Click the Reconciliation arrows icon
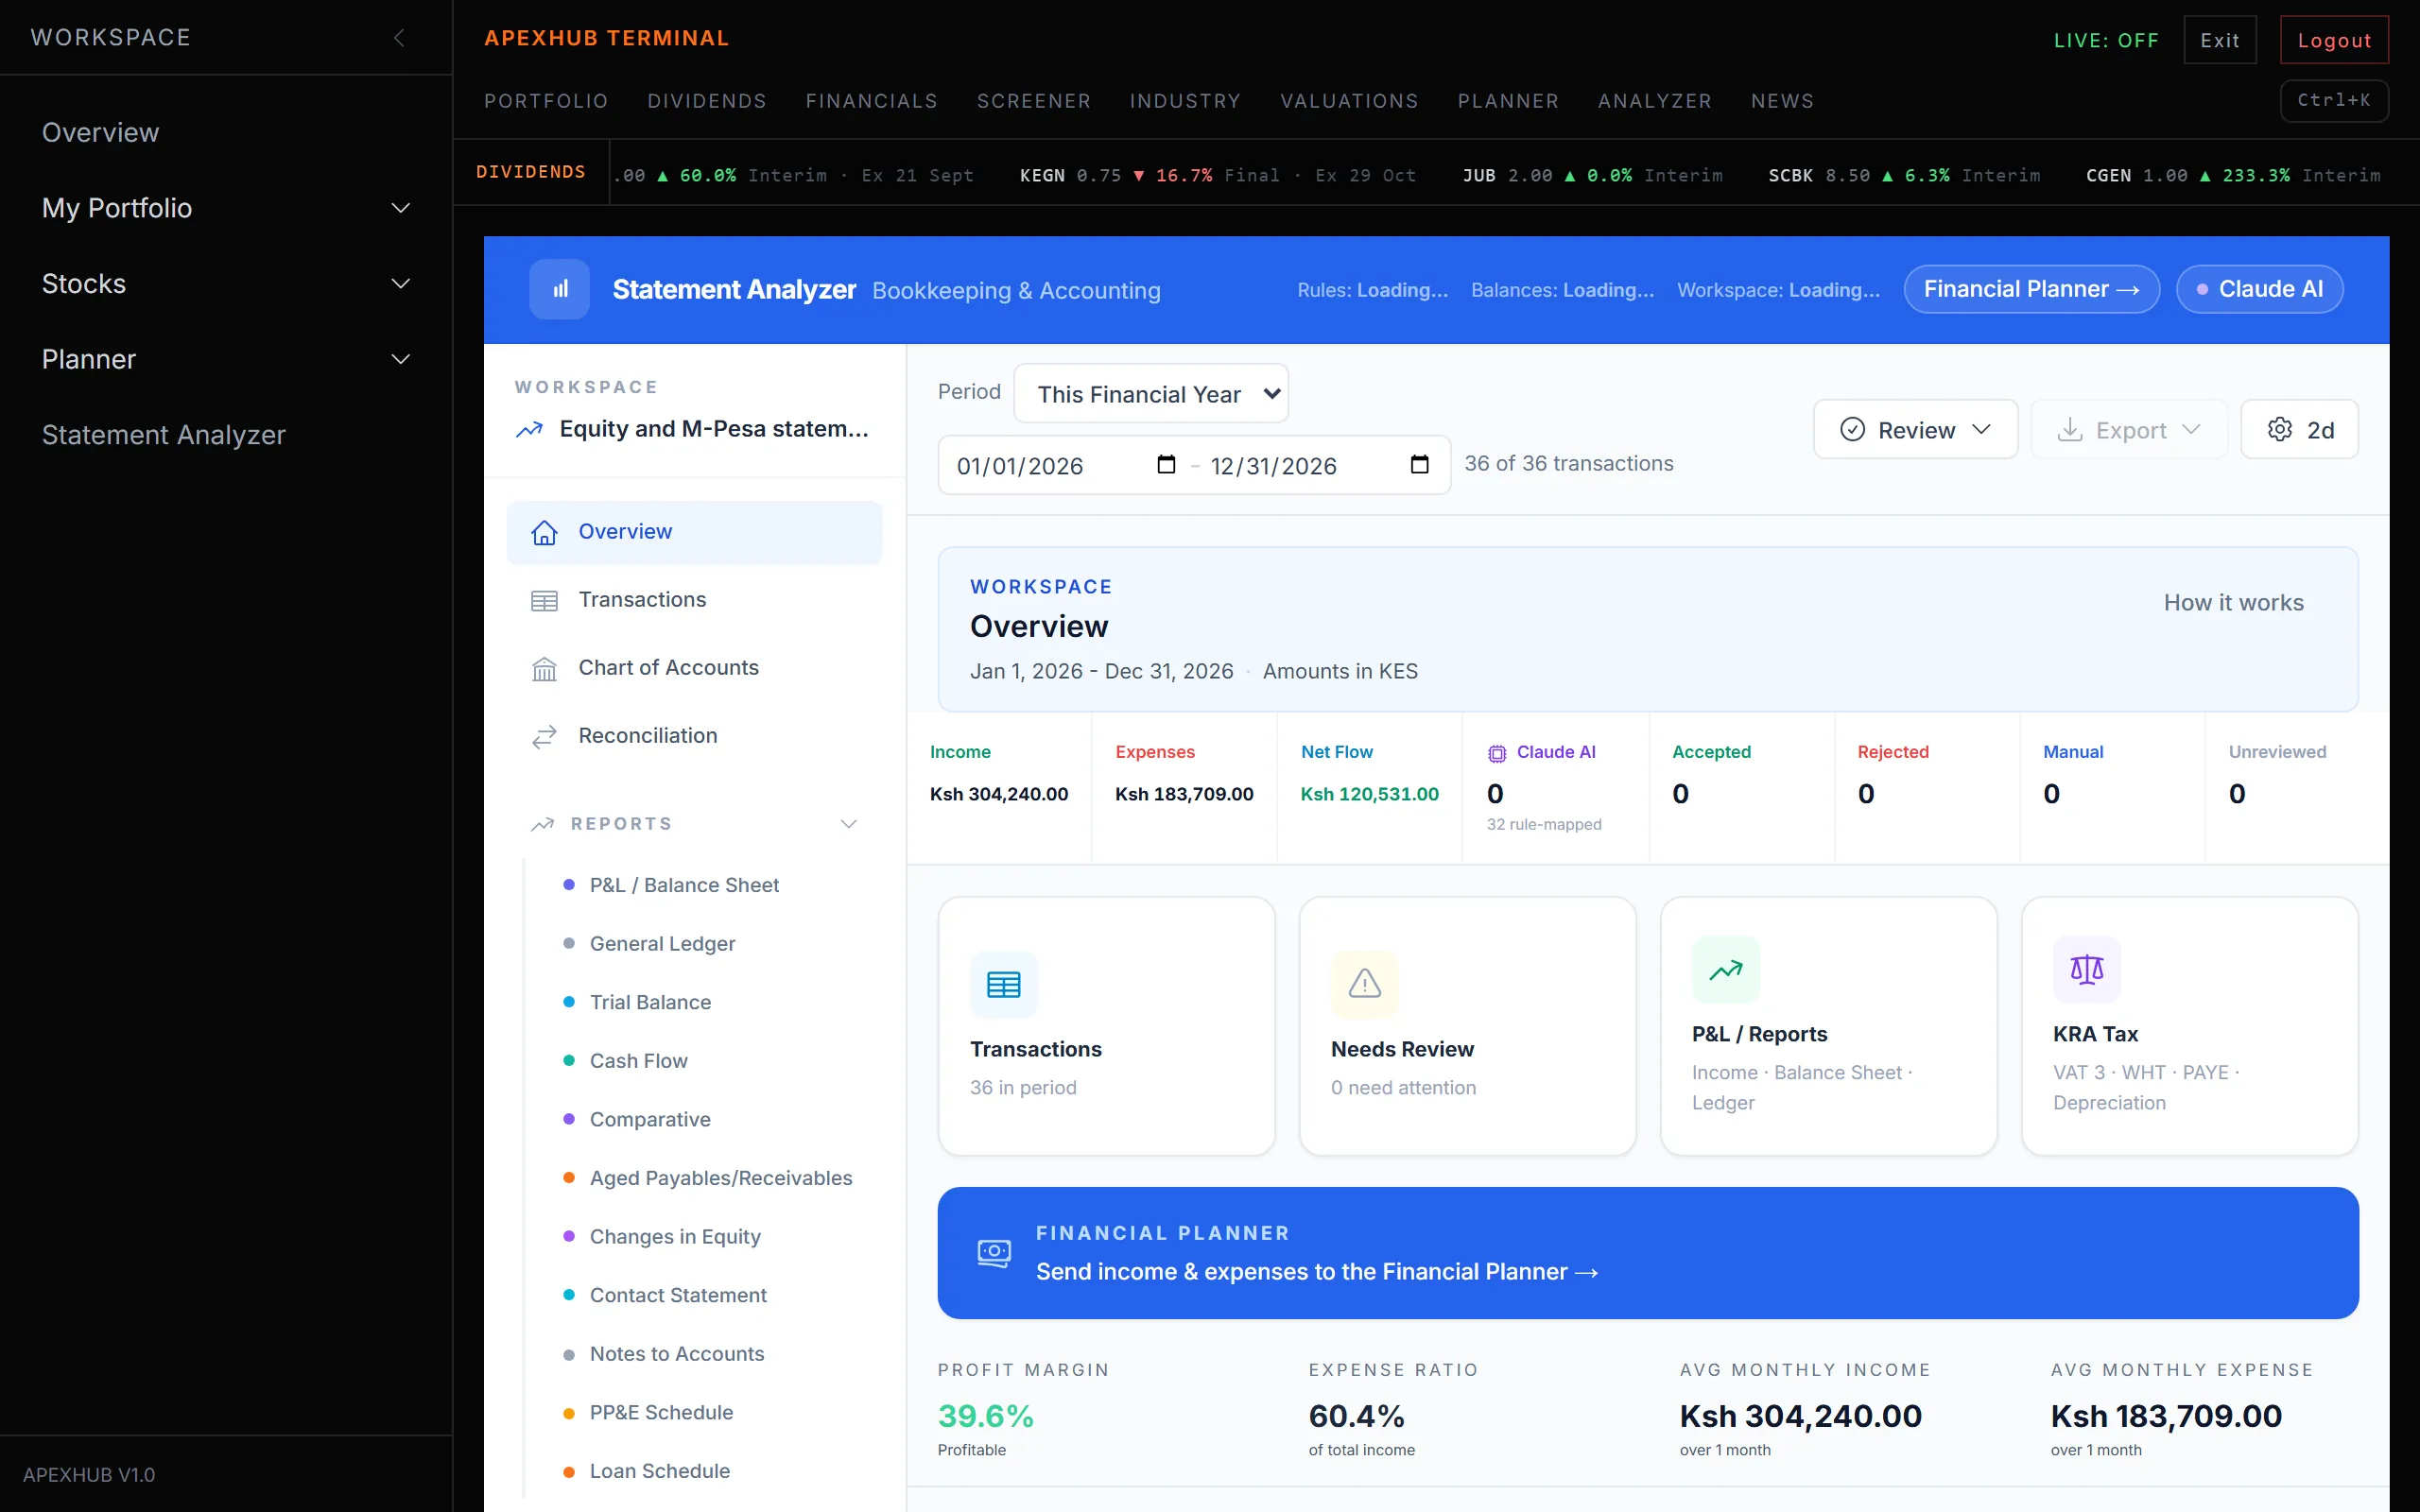2420x1512 pixels. pos(544,736)
